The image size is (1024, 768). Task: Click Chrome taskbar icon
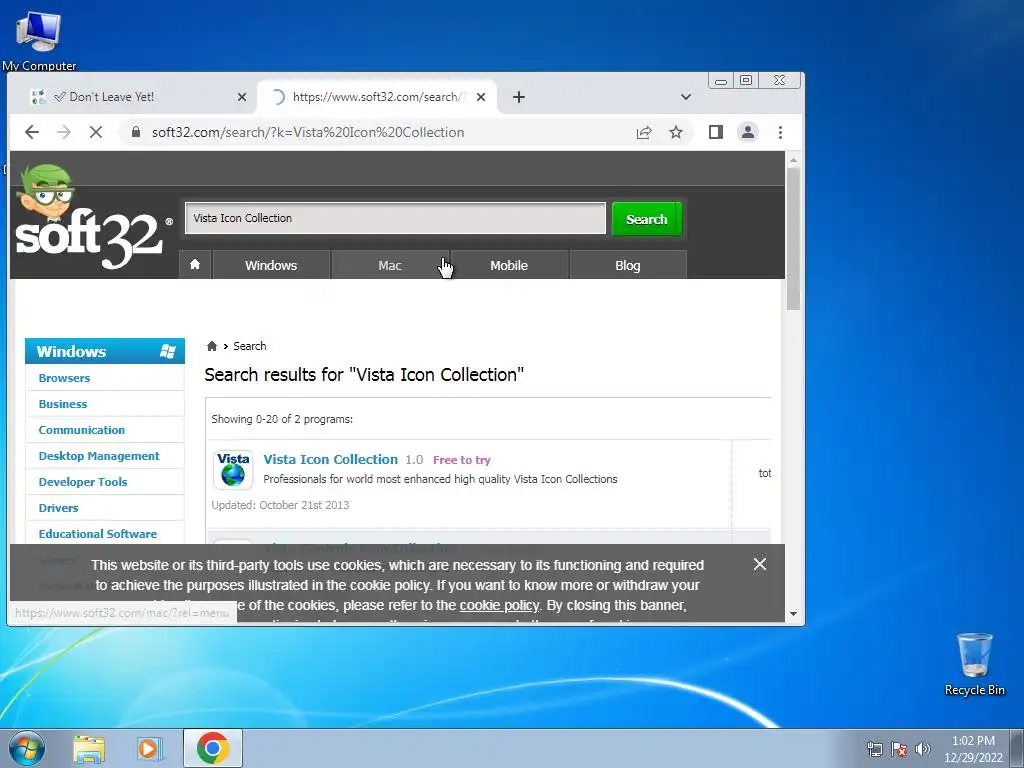tap(213, 748)
